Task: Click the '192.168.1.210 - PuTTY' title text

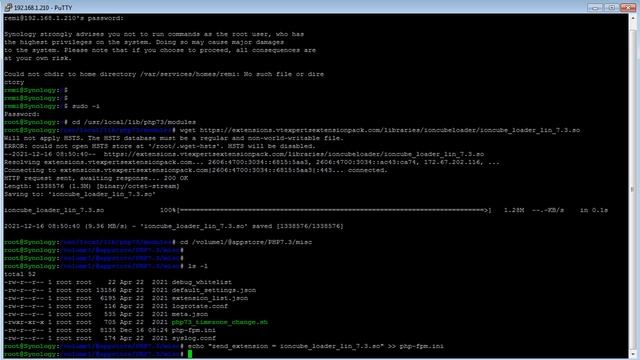Action: pos(43,8)
